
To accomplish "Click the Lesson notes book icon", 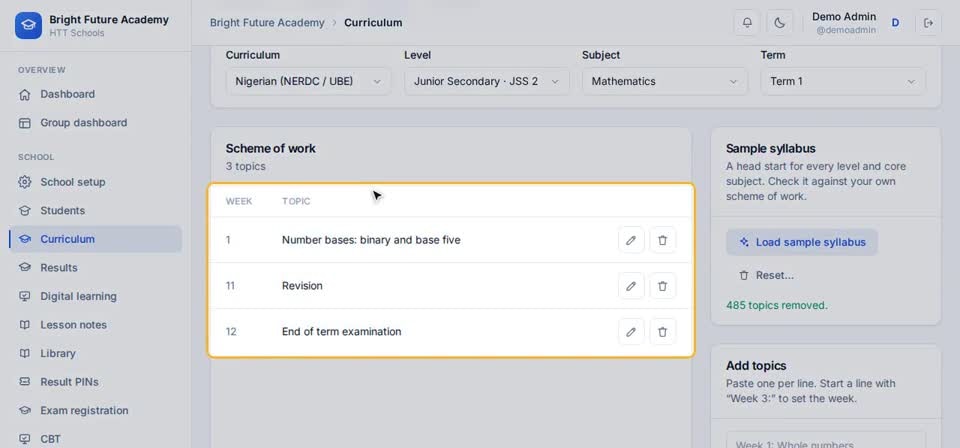I will (x=24, y=325).
